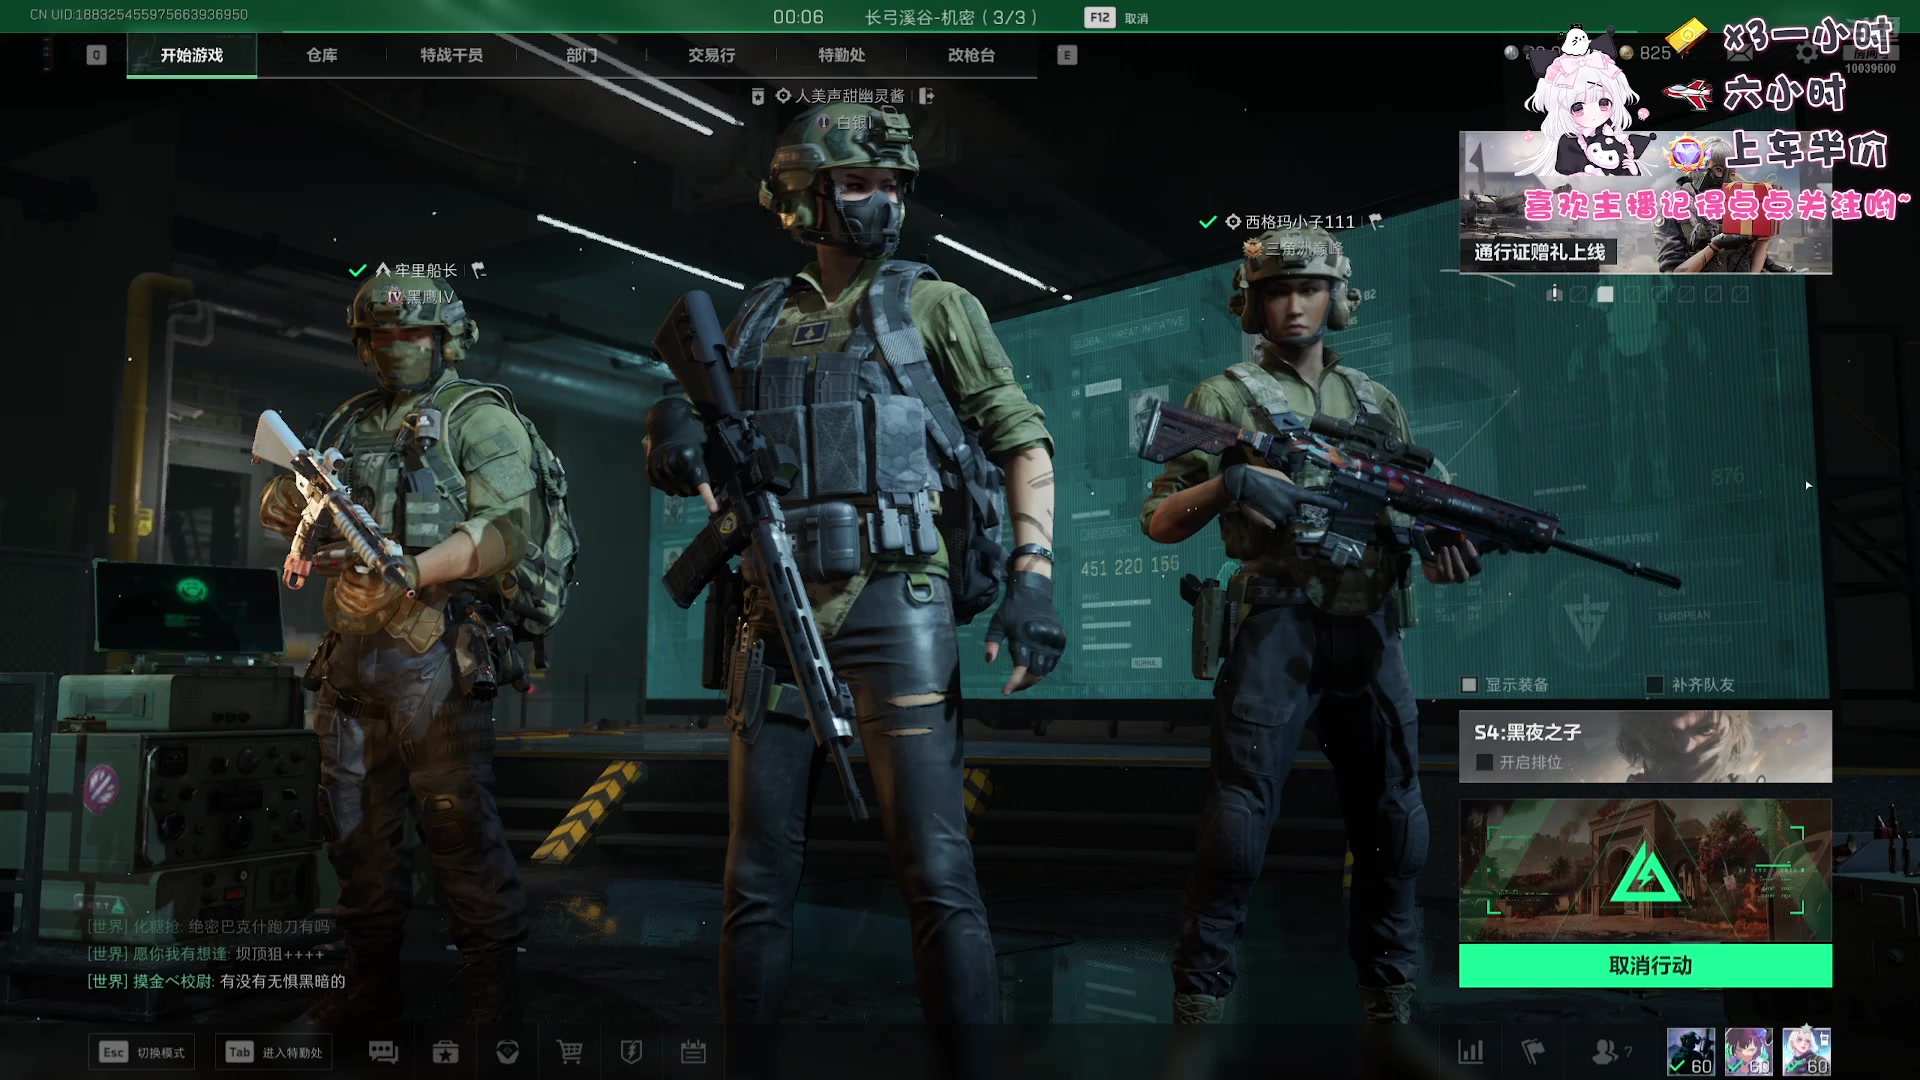Viewport: 1920px width, 1080px height.
Task: Click leave-team icon beside 人美声甜幽灵酱
Action: (927, 96)
